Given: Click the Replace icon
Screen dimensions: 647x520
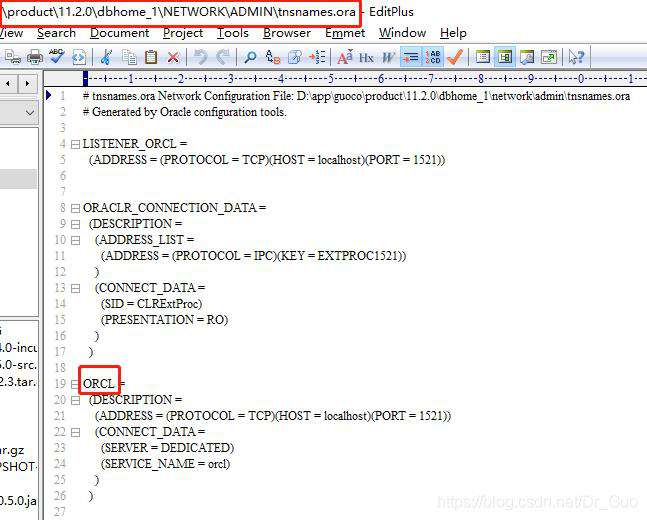Looking at the screenshot, I should point(273,57).
